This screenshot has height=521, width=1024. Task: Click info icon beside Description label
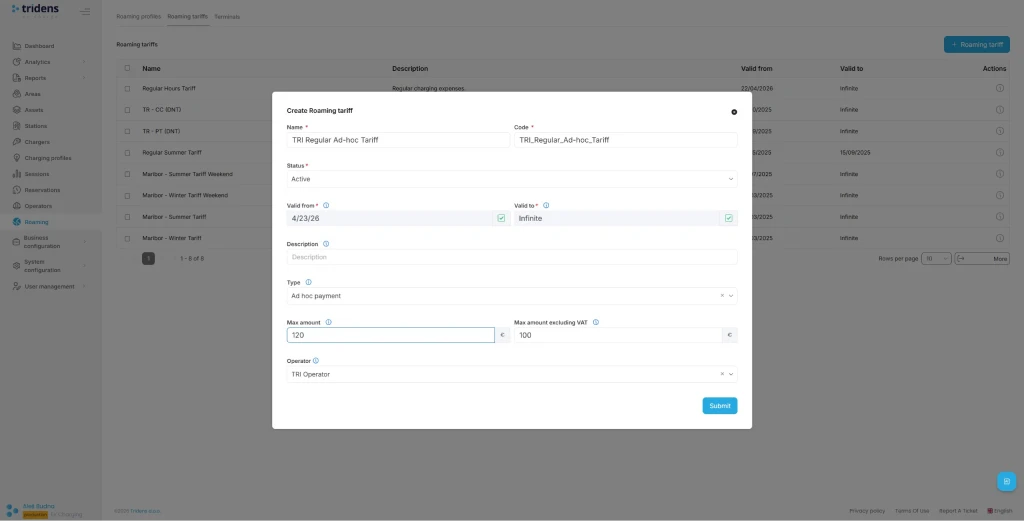pos(326,243)
